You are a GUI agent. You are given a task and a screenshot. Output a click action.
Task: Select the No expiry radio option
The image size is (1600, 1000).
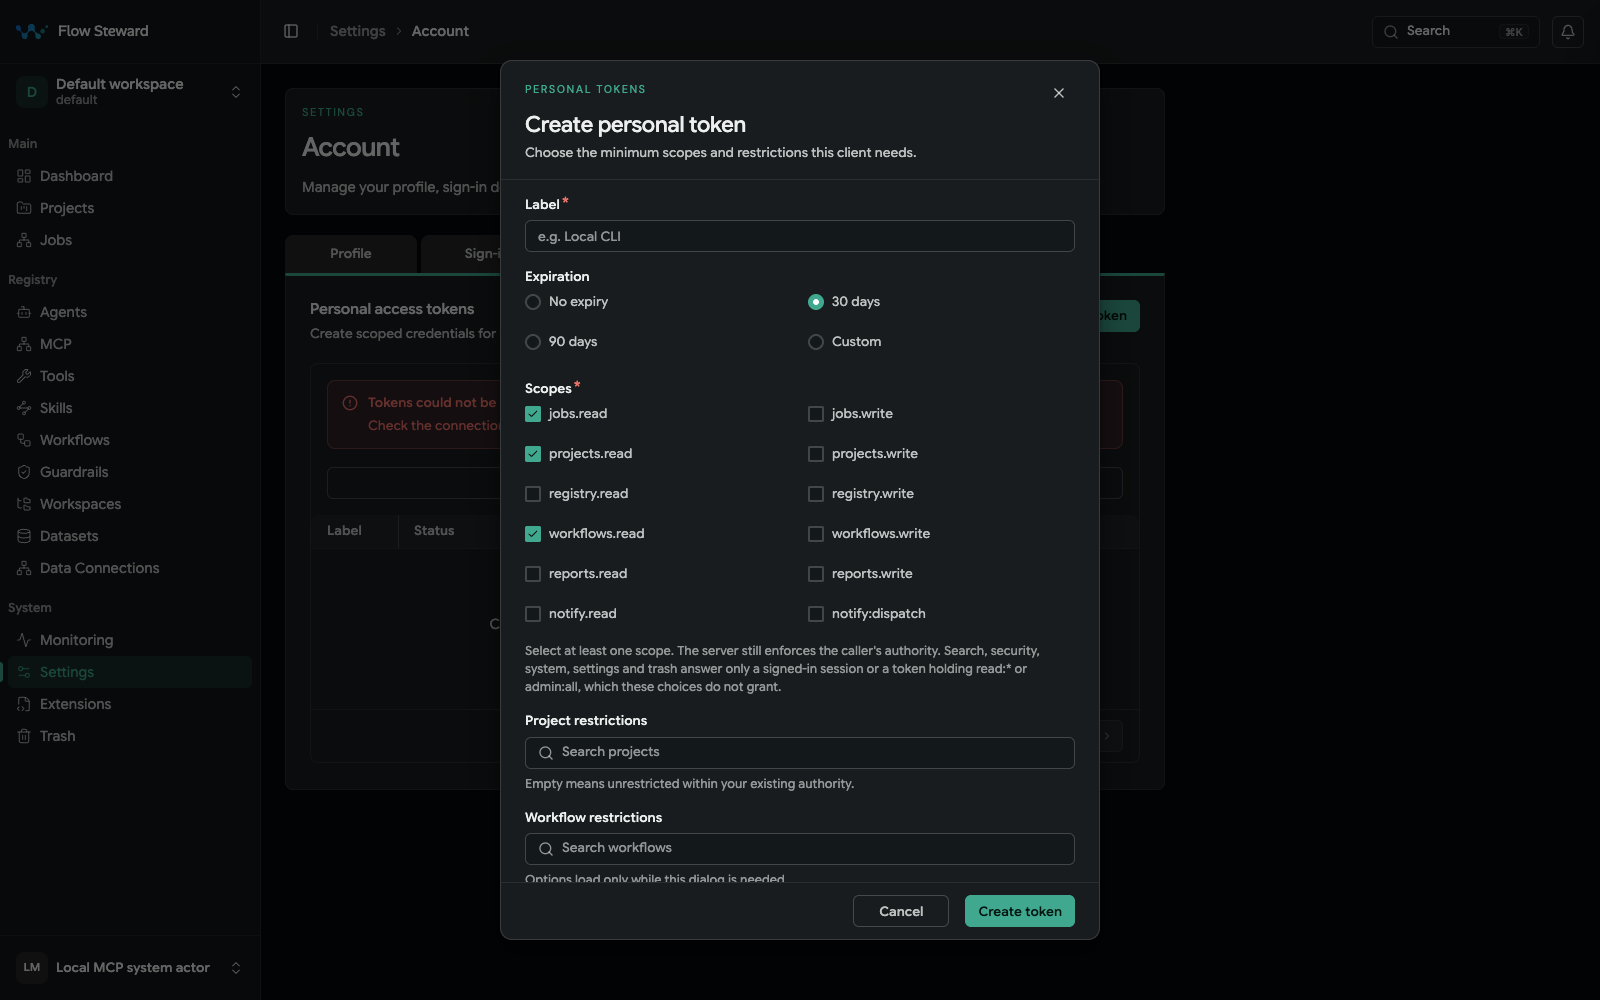pos(533,302)
